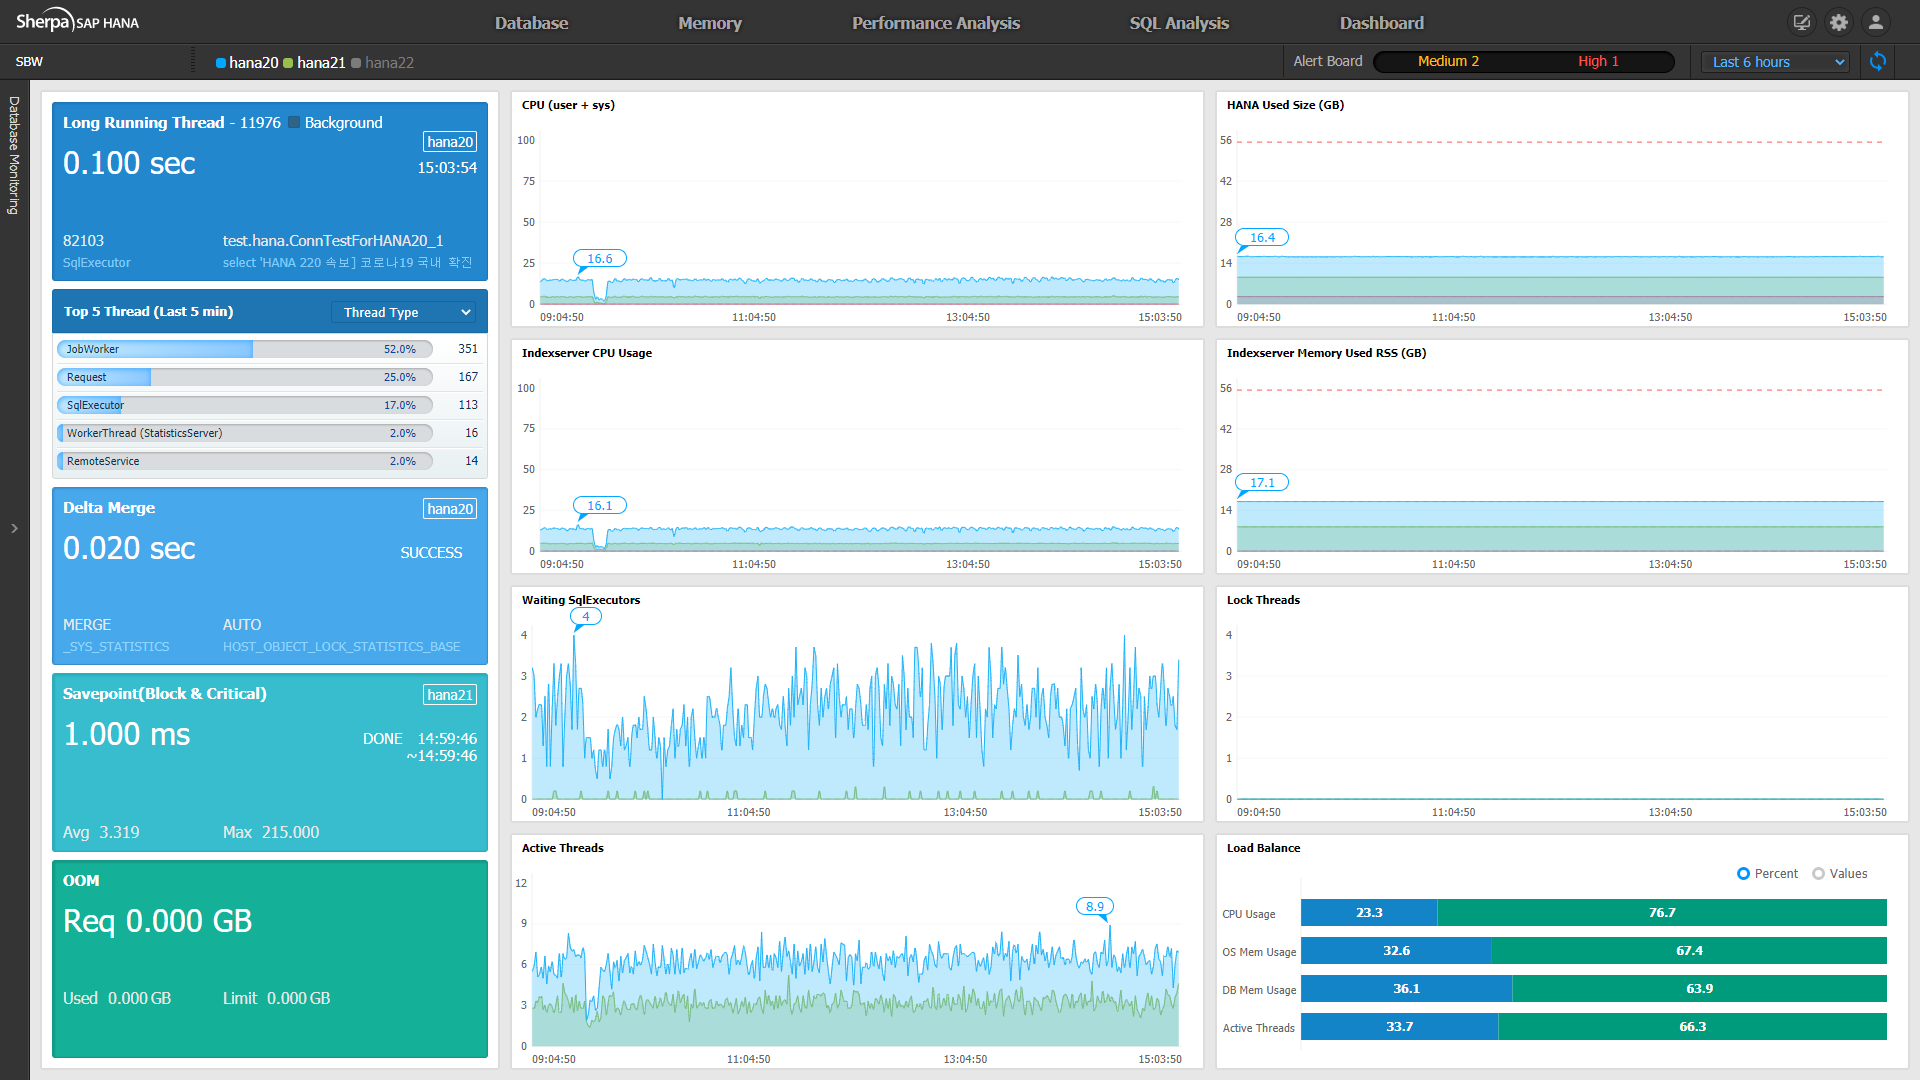Open the Last 6 hours dropdown
1920x1080 pixels.
1775,62
